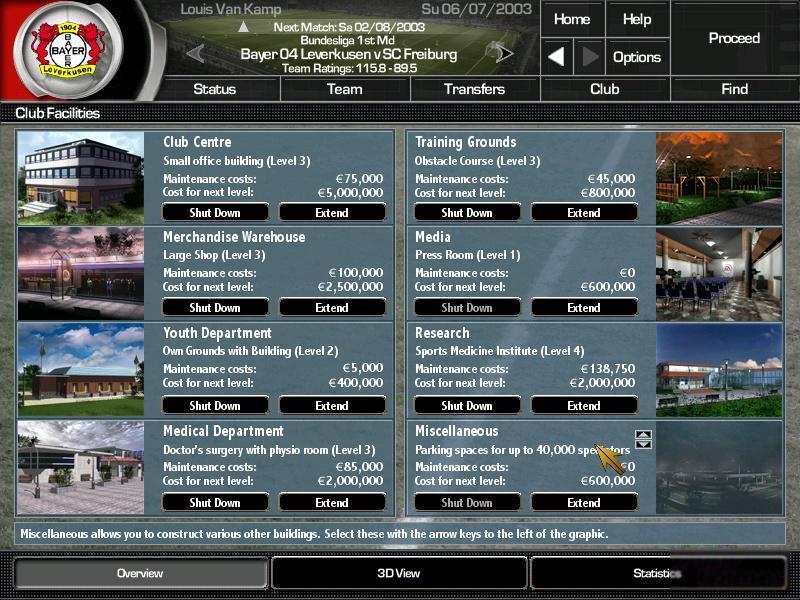
Task: Open the Club menu
Action: tap(605, 89)
